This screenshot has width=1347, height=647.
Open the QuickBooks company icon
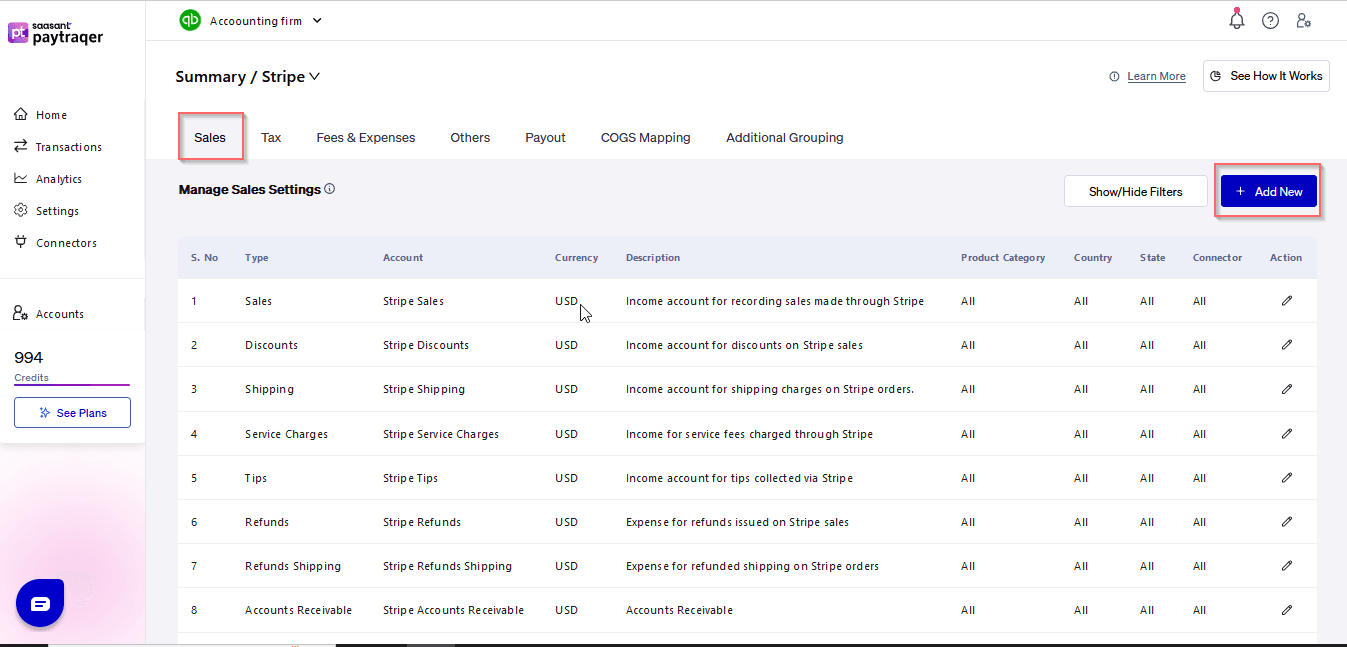pos(190,20)
